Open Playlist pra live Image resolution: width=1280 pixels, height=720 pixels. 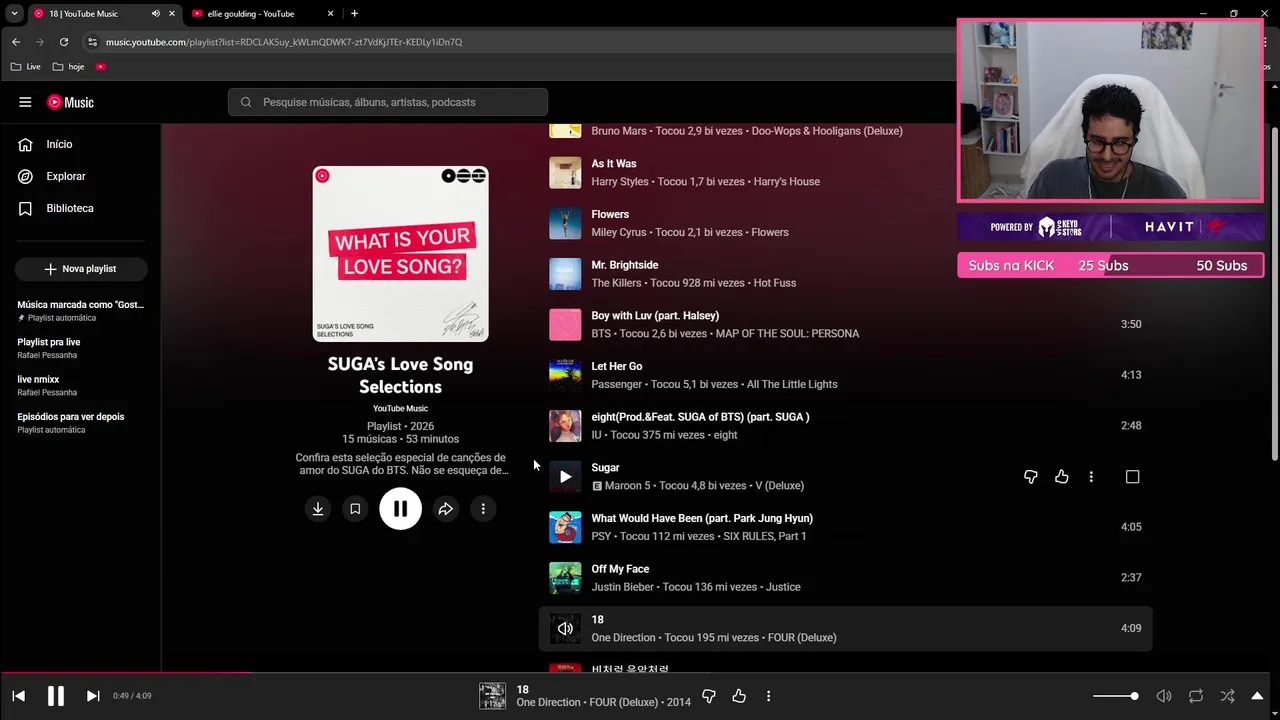(x=49, y=347)
